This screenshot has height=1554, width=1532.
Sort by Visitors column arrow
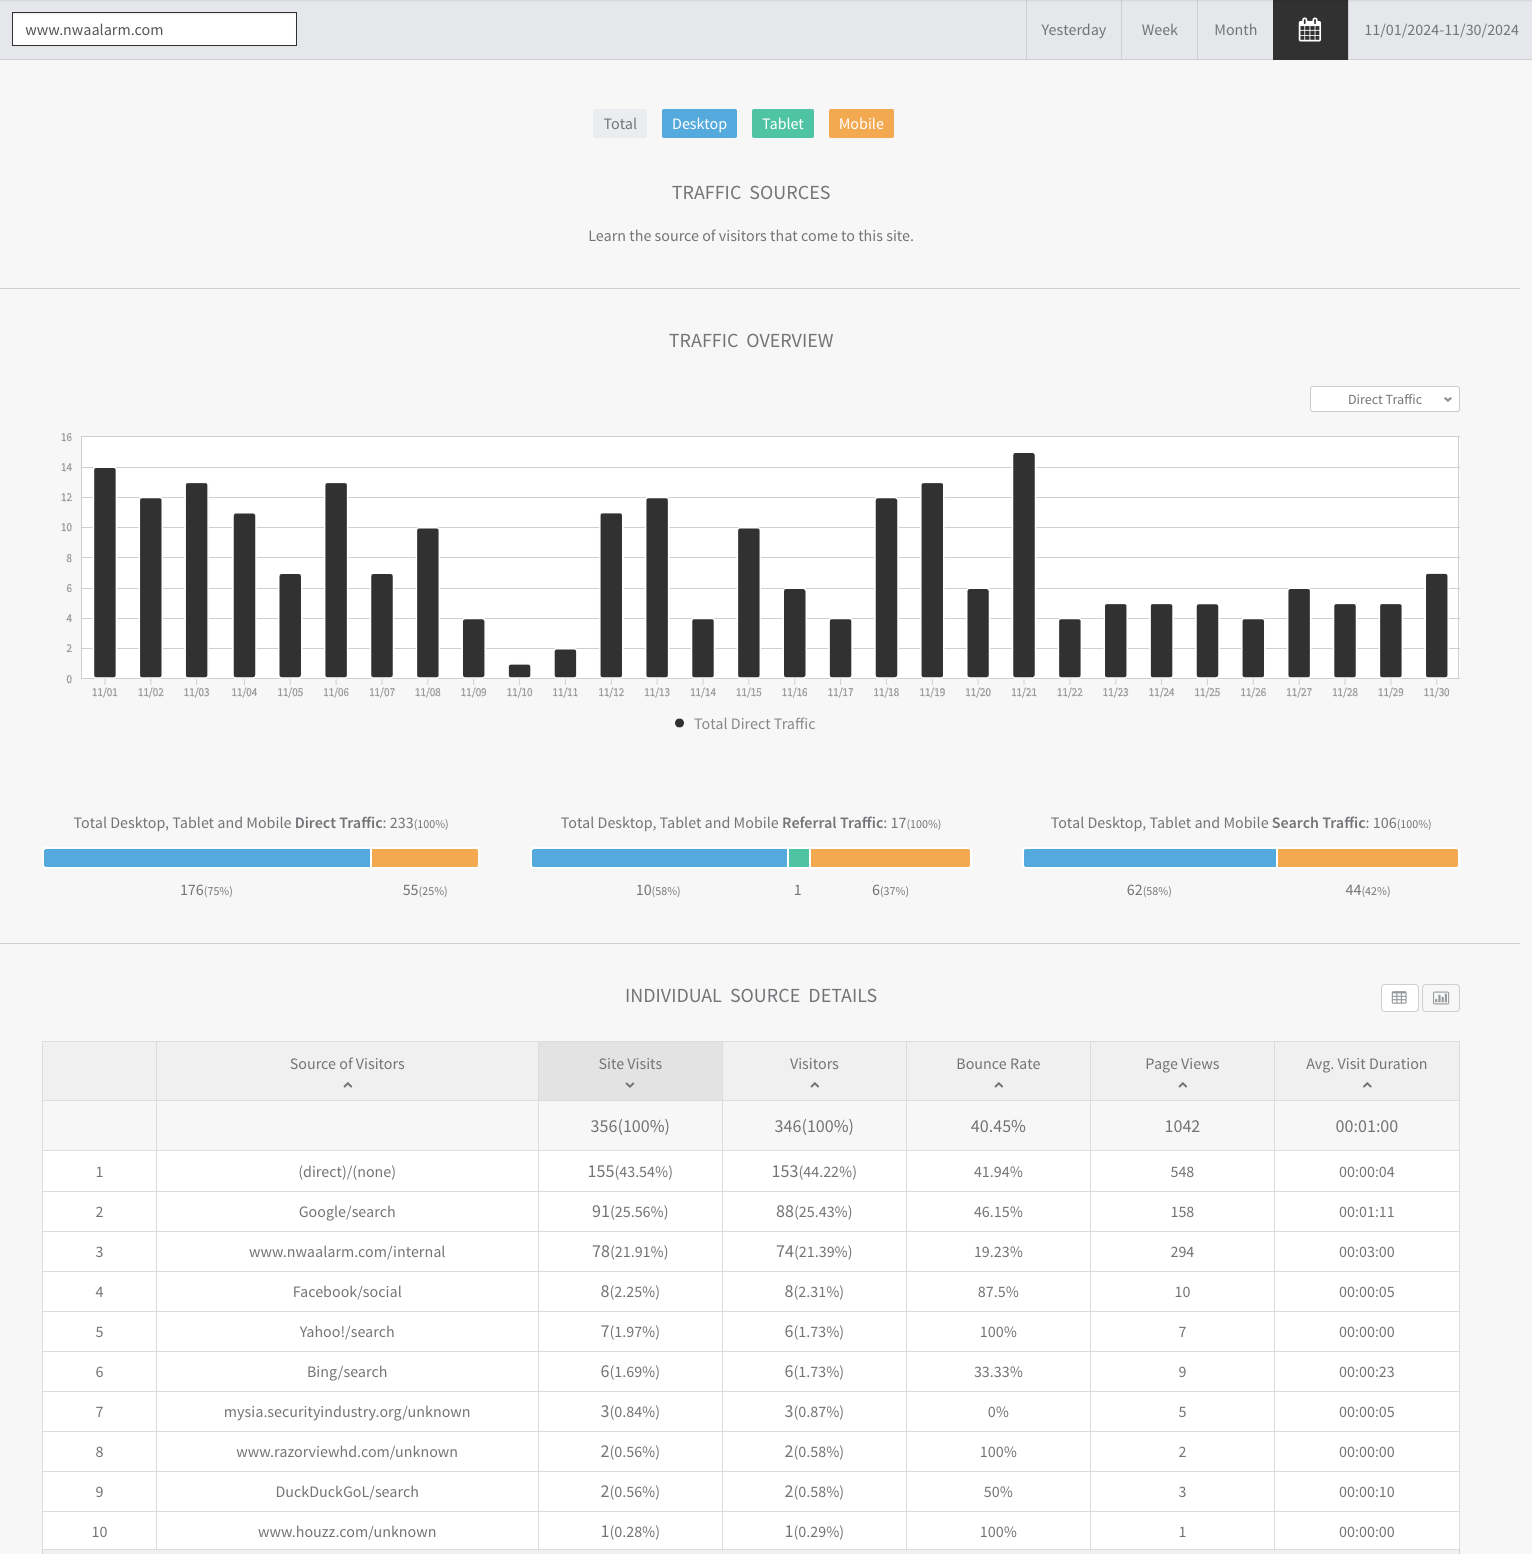tap(814, 1085)
